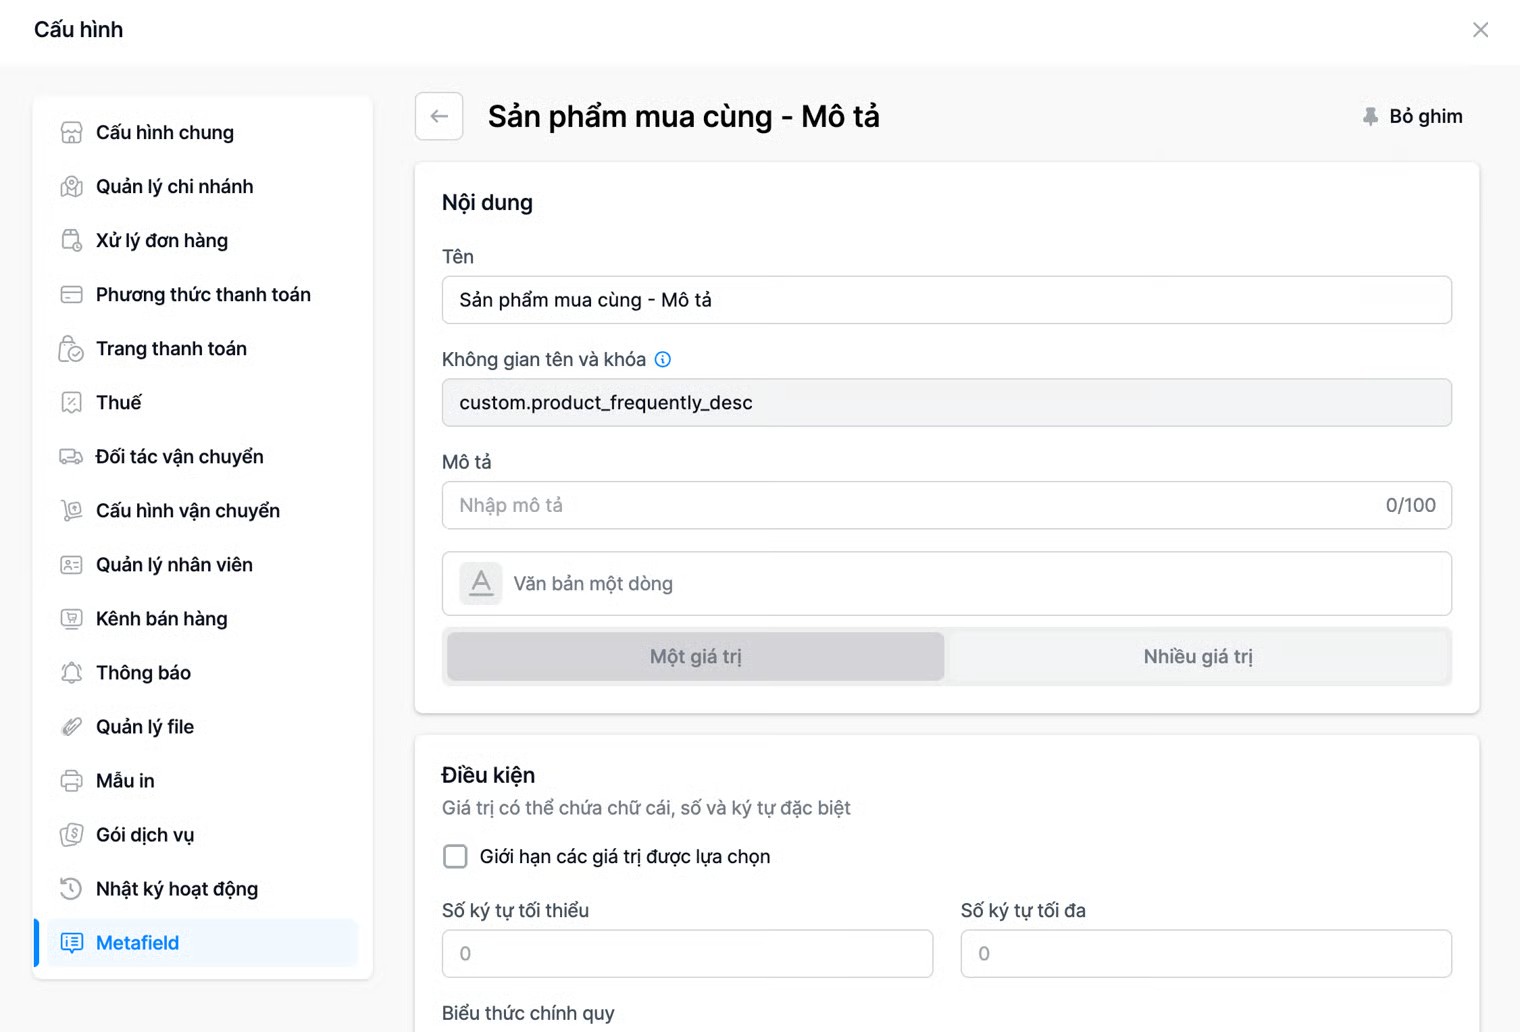Click the Số ký tự tối đa field
Screen dimensions: 1520x1032
[x=1205, y=954]
